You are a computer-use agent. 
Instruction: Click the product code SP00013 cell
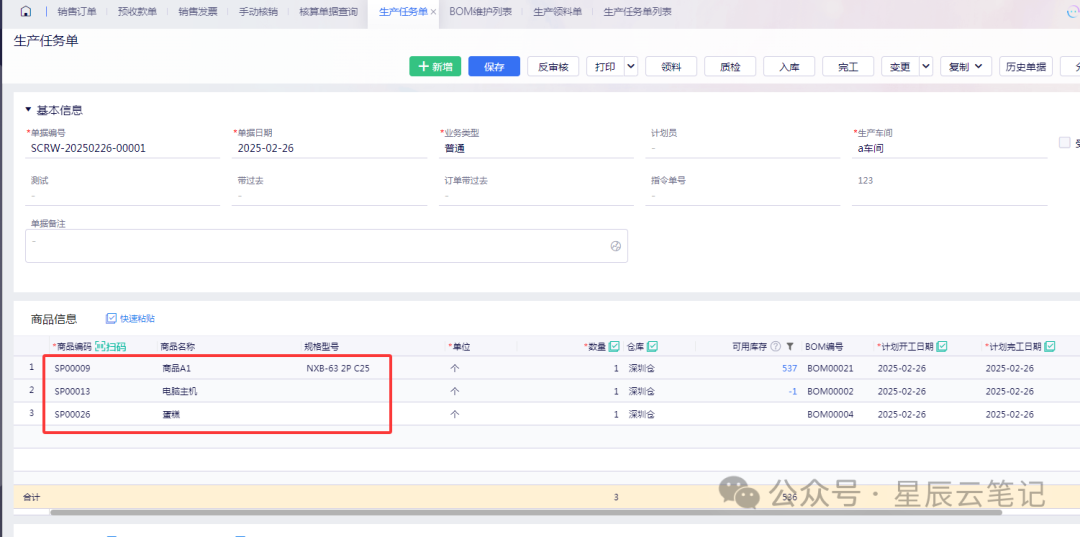72,391
